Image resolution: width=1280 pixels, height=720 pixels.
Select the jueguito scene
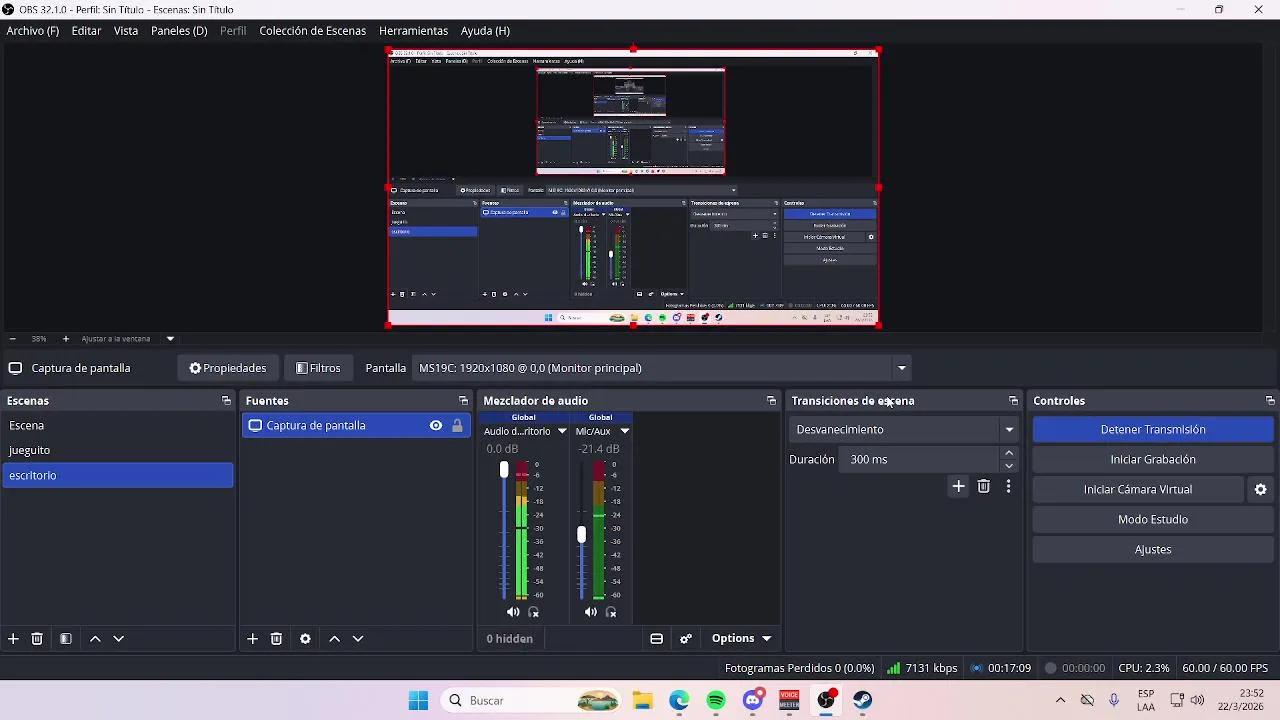(118, 450)
